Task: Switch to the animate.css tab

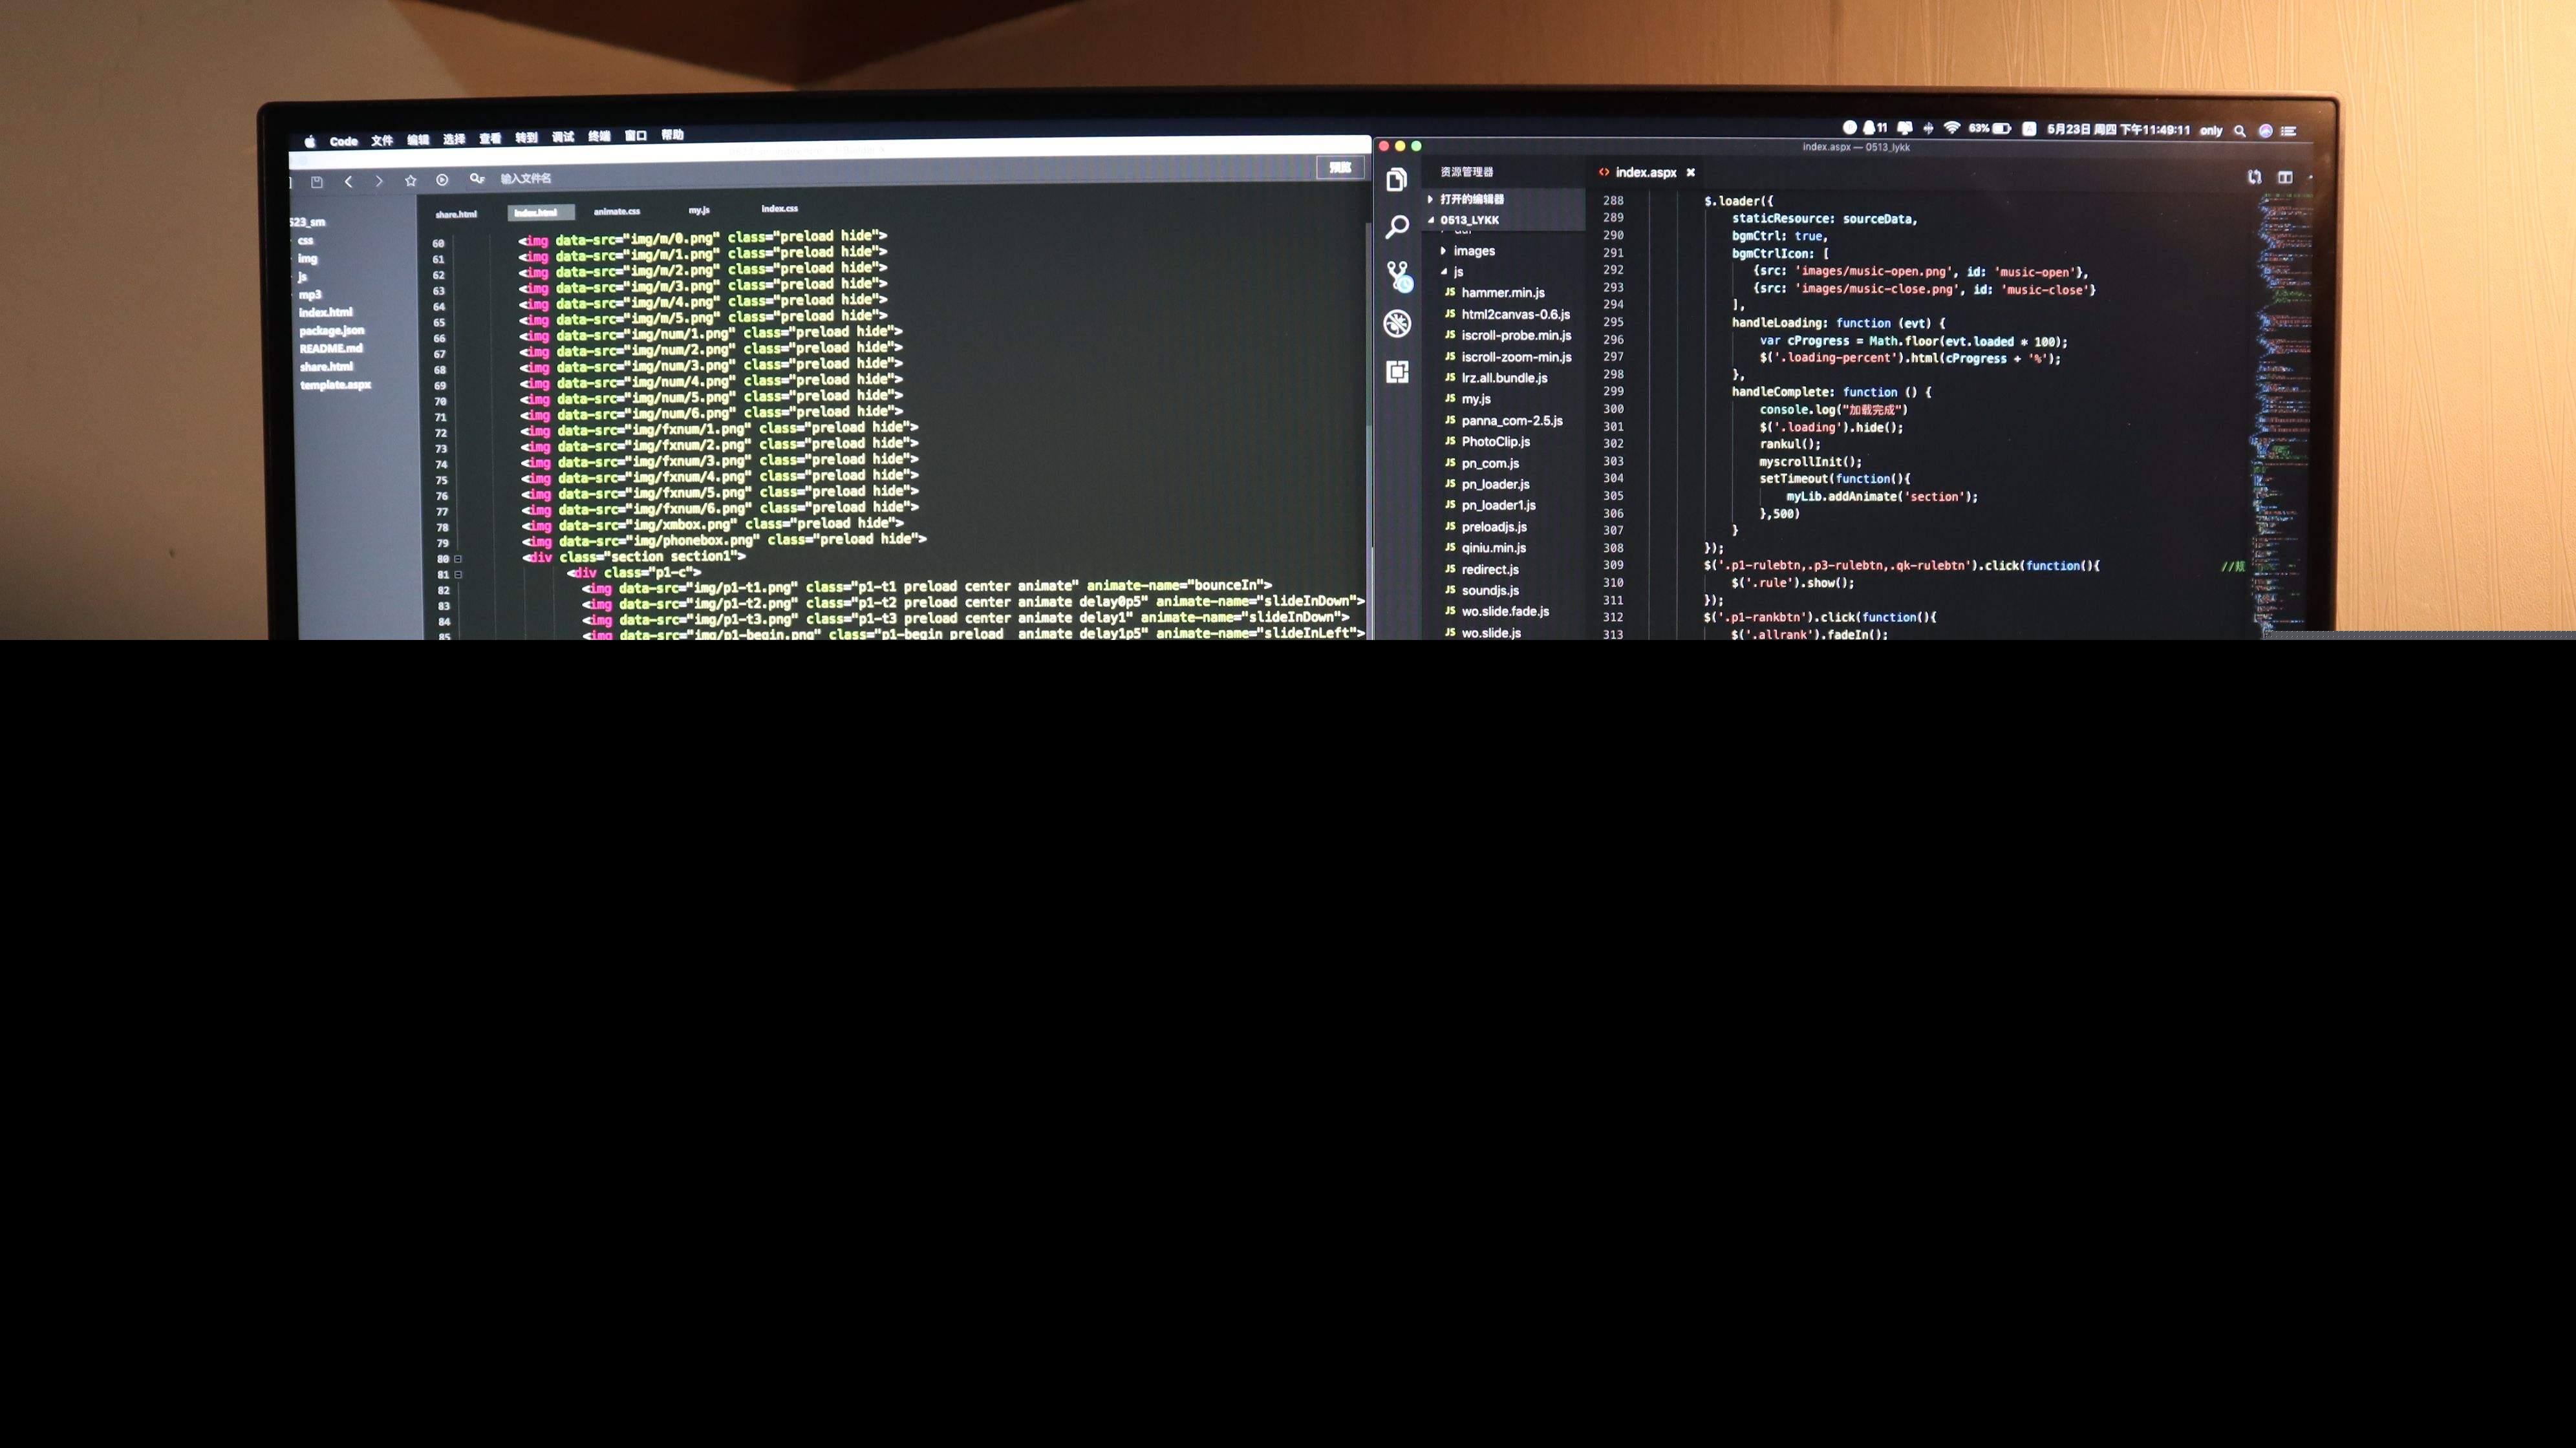Action: pyautogui.click(x=617, y=211)
